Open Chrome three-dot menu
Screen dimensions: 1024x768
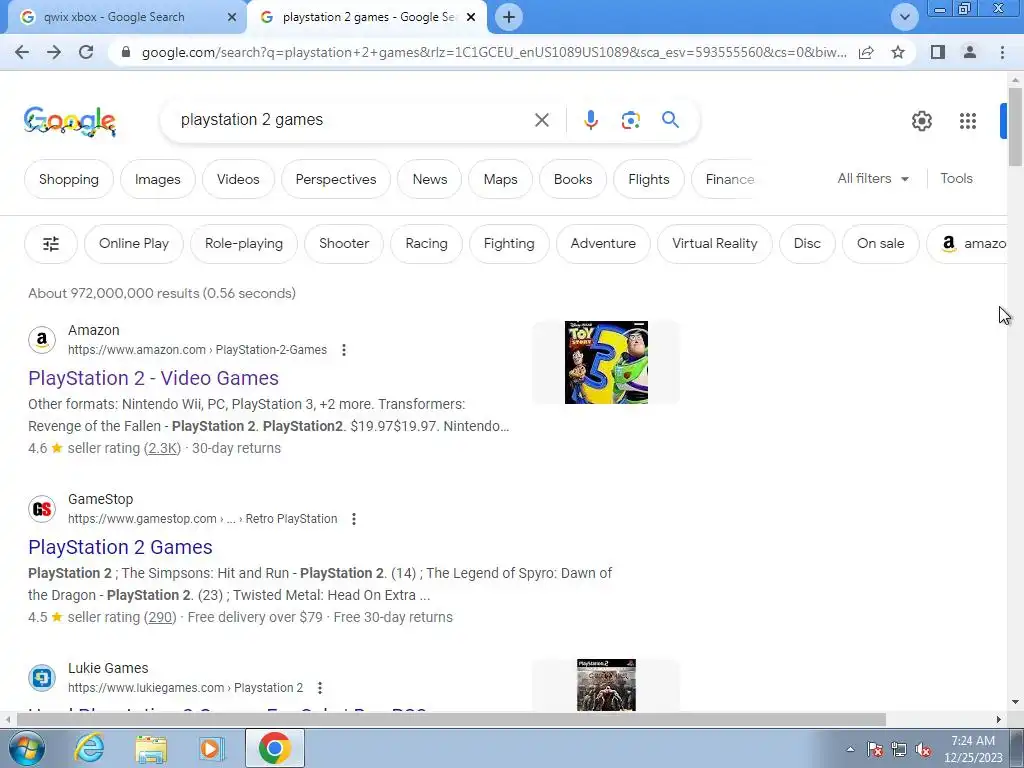coord(1002,52)
